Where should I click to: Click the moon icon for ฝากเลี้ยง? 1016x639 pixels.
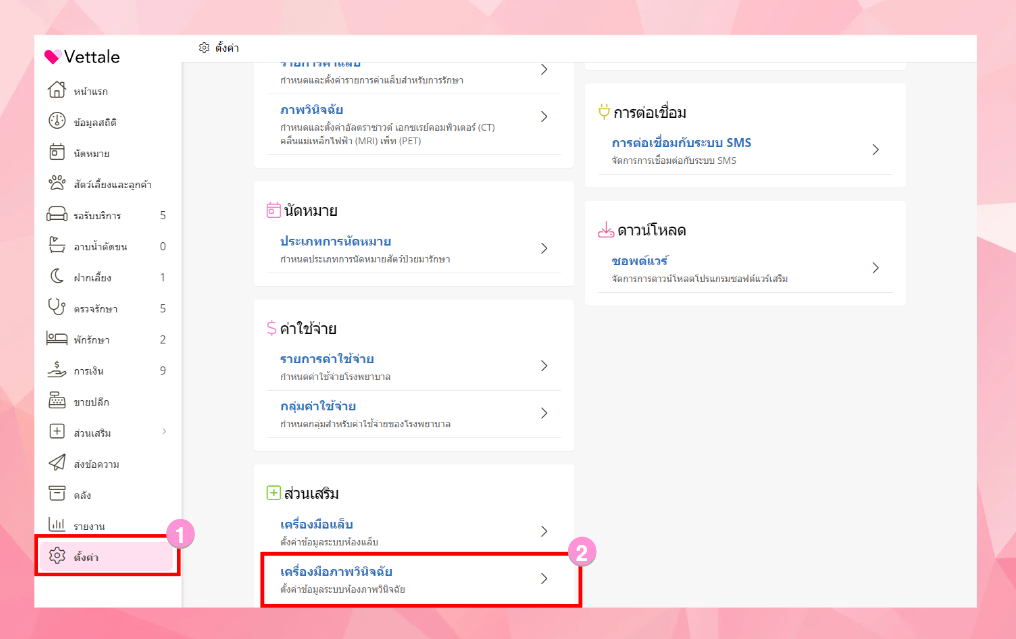[57, 276]
